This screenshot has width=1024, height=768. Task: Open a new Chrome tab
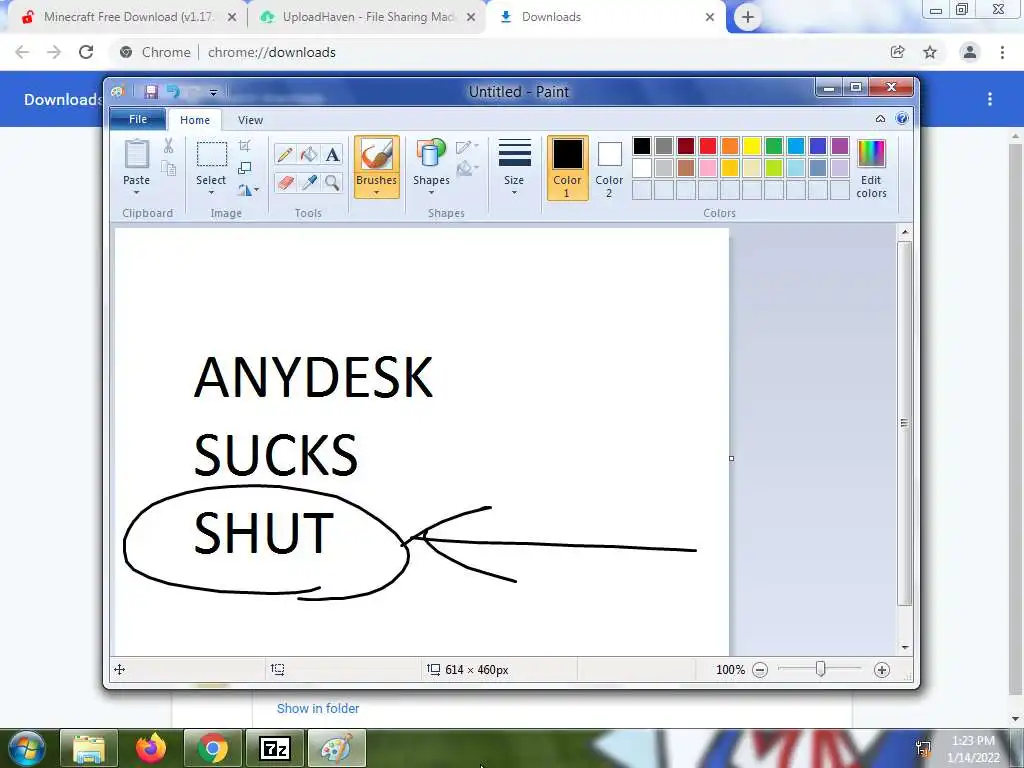pyautogui.click(x=748, y=17)
